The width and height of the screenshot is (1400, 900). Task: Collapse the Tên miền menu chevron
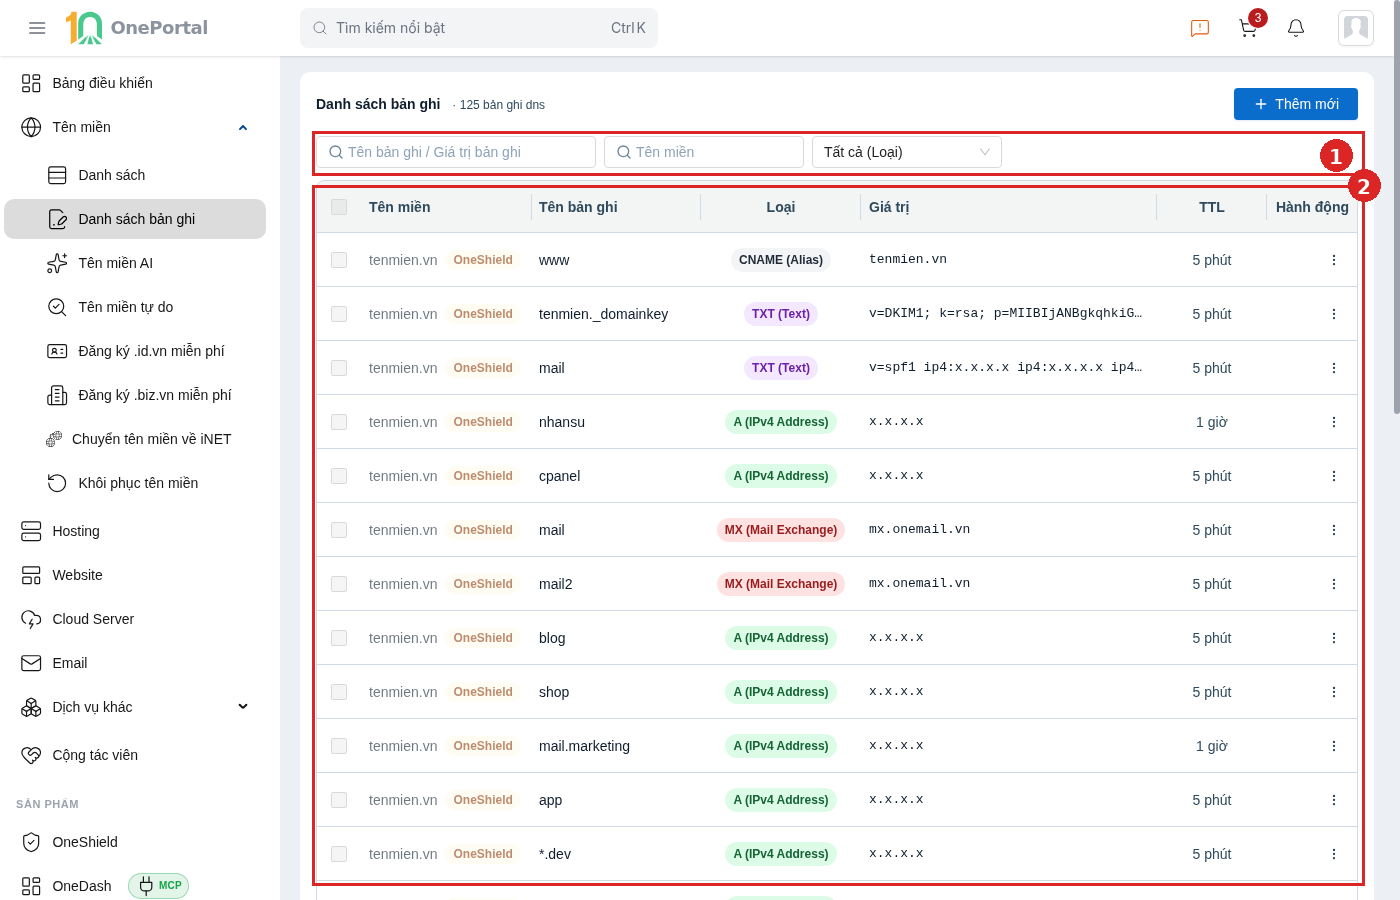point(243,127)
